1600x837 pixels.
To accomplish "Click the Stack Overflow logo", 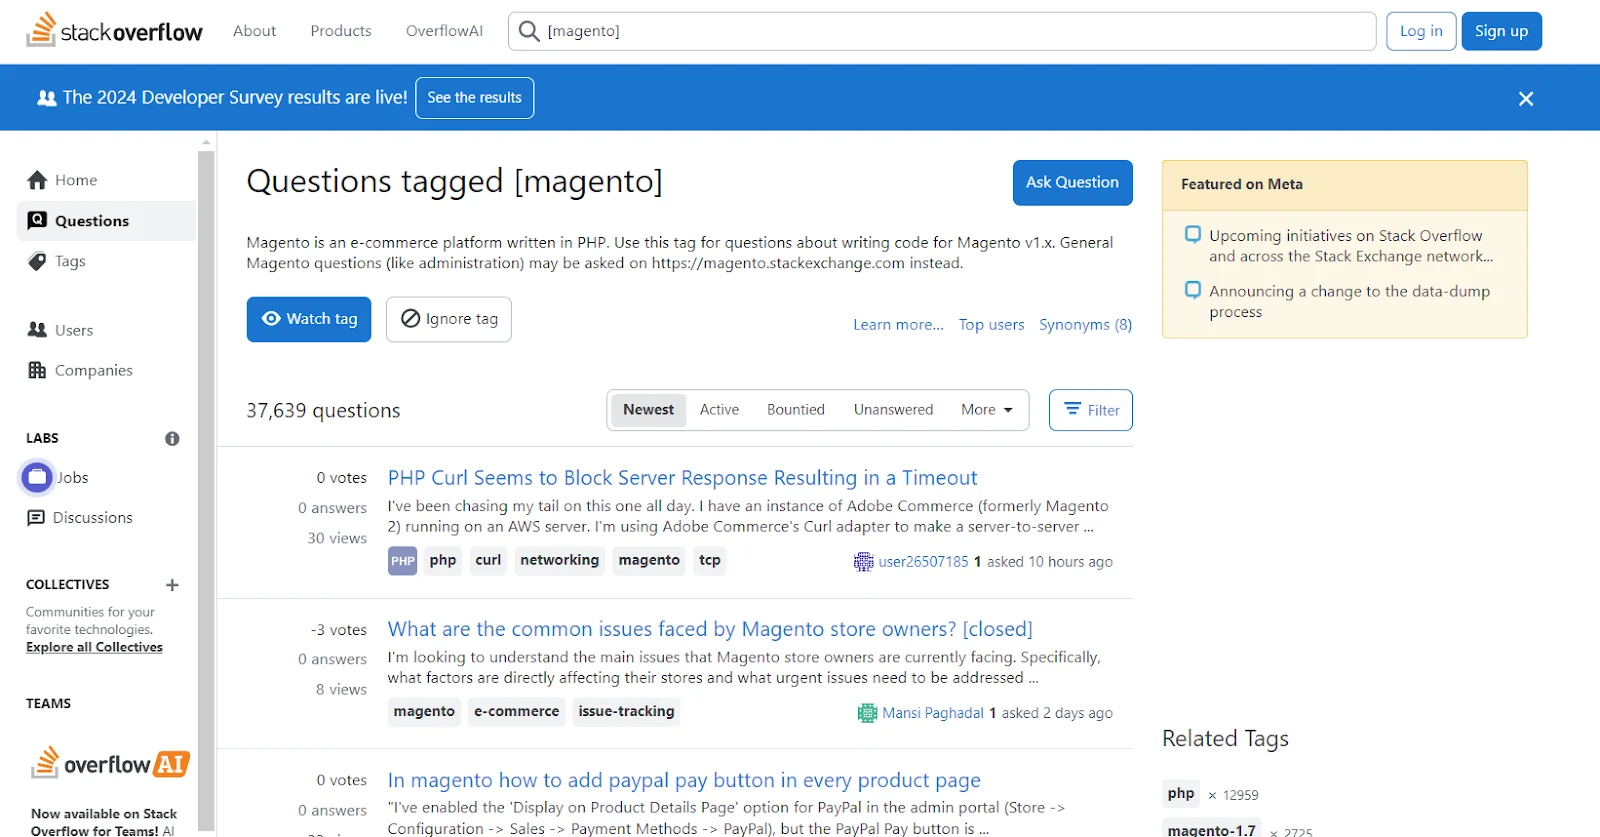I will click(x=114, y=31).
